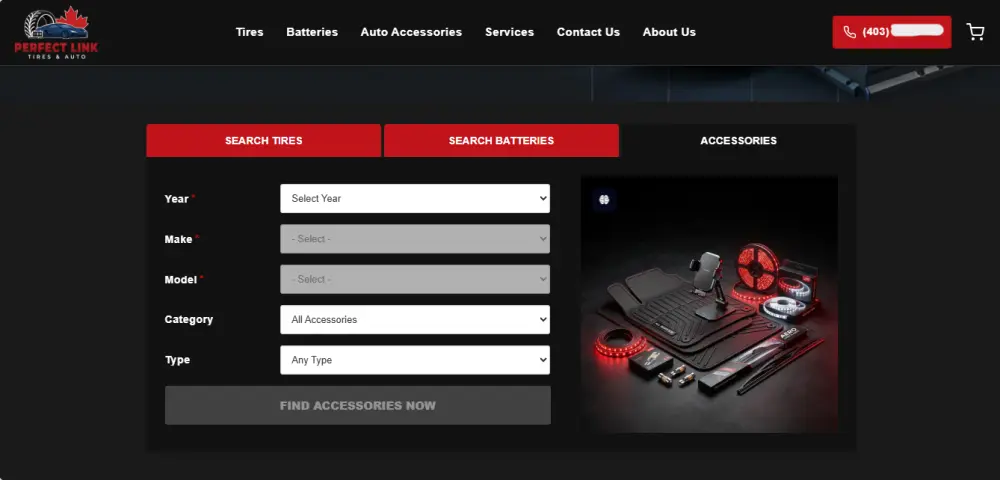
Task: Click the car accessories product image
Action: tap(709, 305)
